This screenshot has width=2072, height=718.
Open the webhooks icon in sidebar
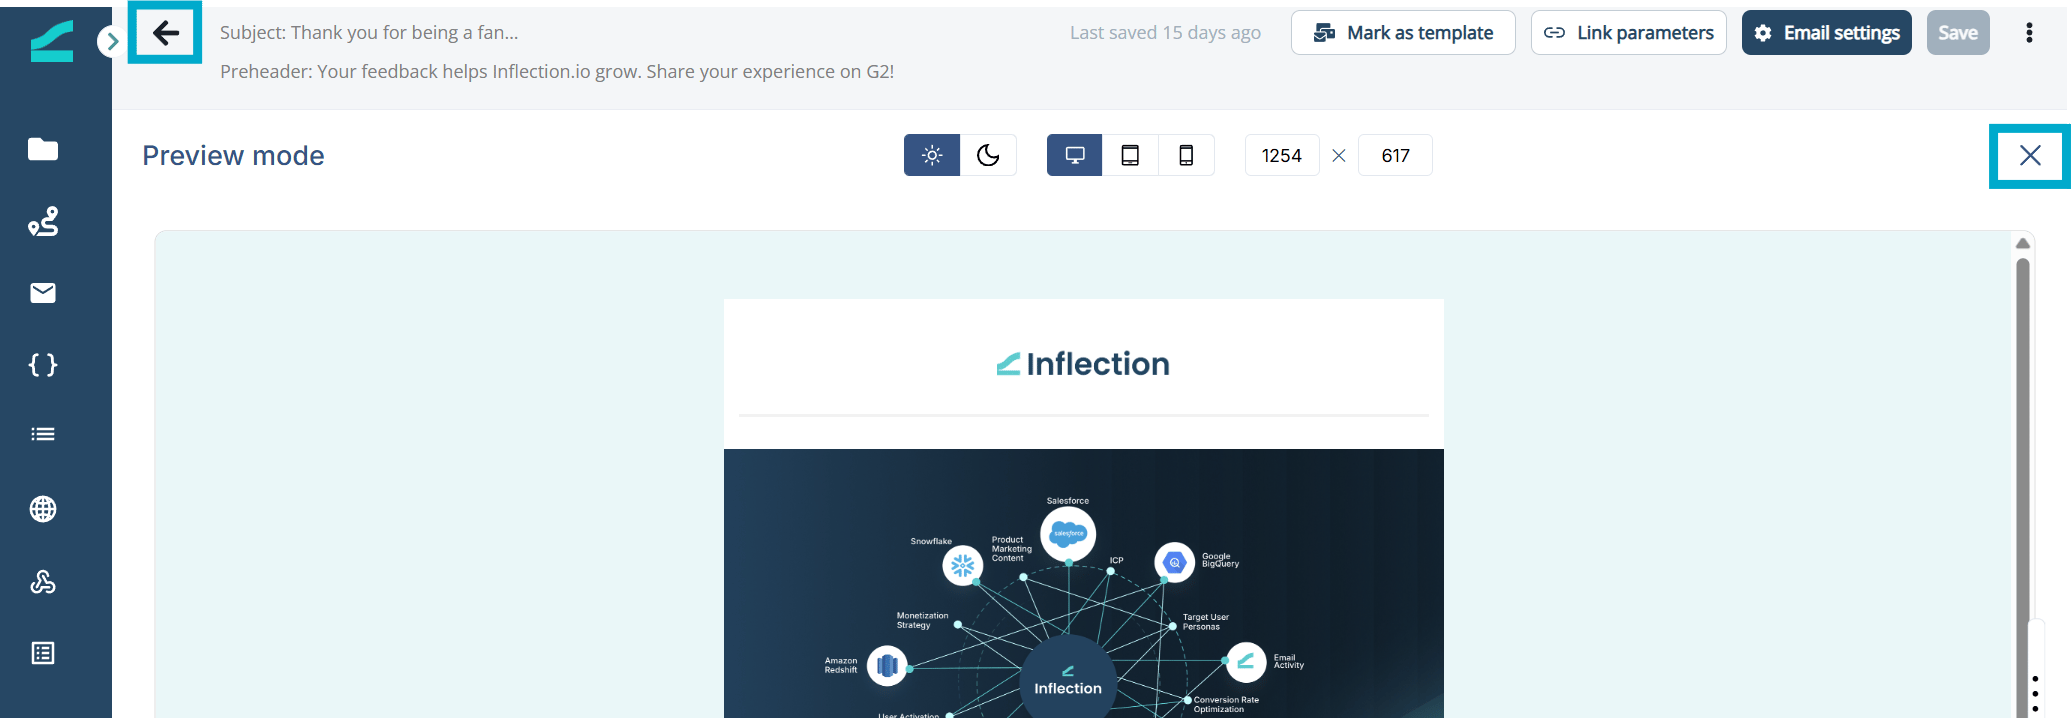click(x=43, y=581)
